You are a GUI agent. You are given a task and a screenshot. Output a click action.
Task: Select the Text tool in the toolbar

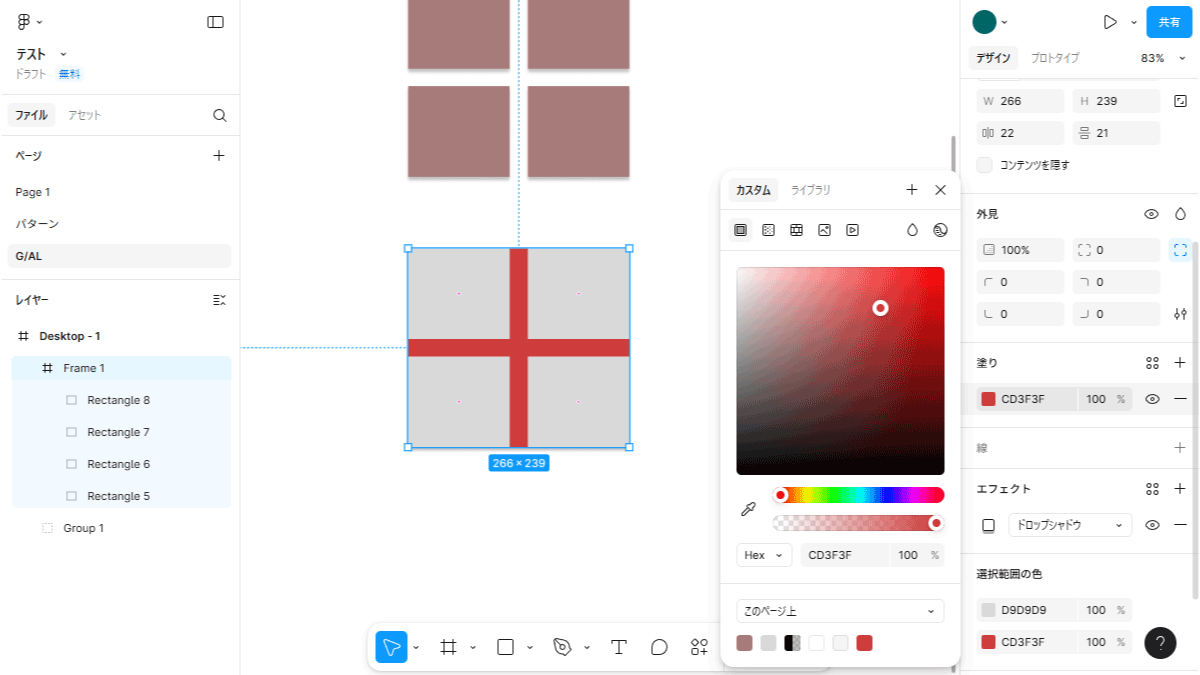point(618,647)
